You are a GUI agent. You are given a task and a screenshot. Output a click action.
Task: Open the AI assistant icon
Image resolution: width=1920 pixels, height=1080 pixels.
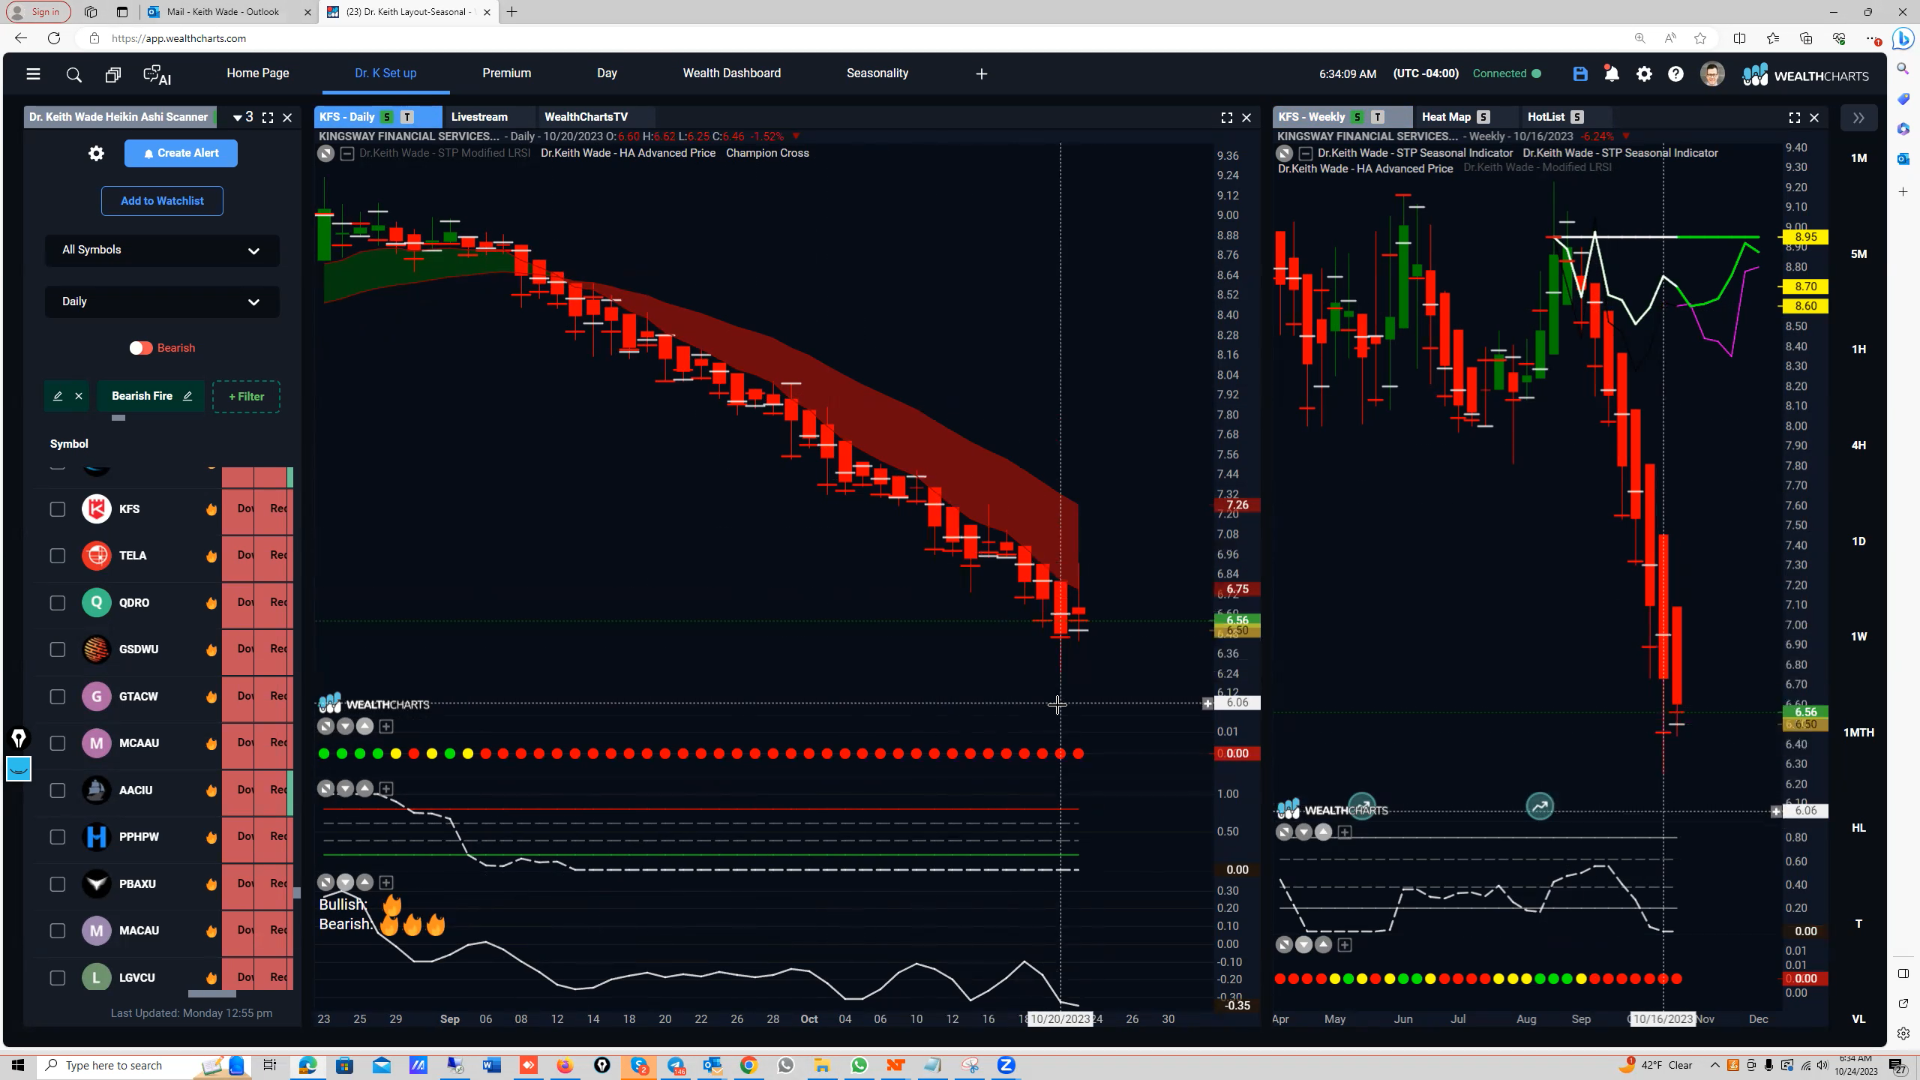click(x=157, y=74)
